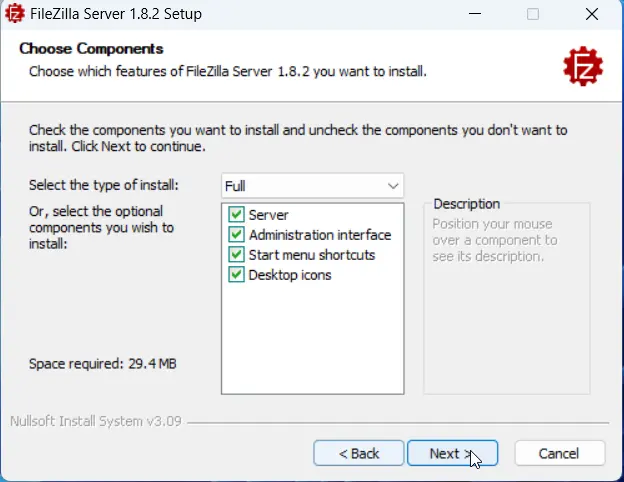Click the red FileZilla gear logo in header

[x=583, y=66]
